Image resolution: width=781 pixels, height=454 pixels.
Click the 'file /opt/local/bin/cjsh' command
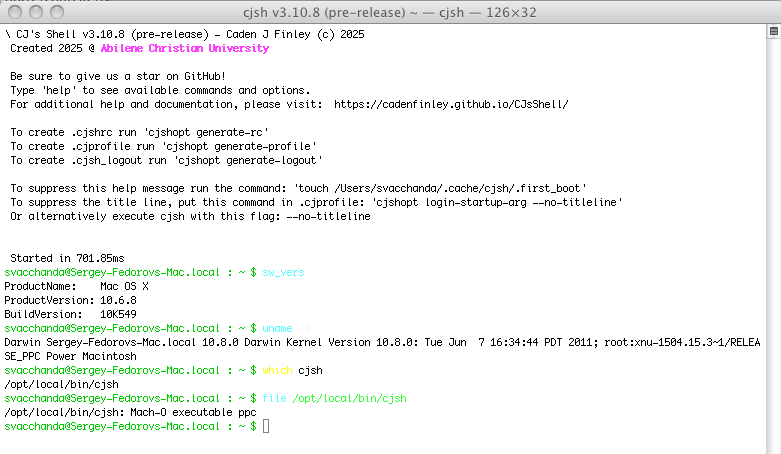334,398
